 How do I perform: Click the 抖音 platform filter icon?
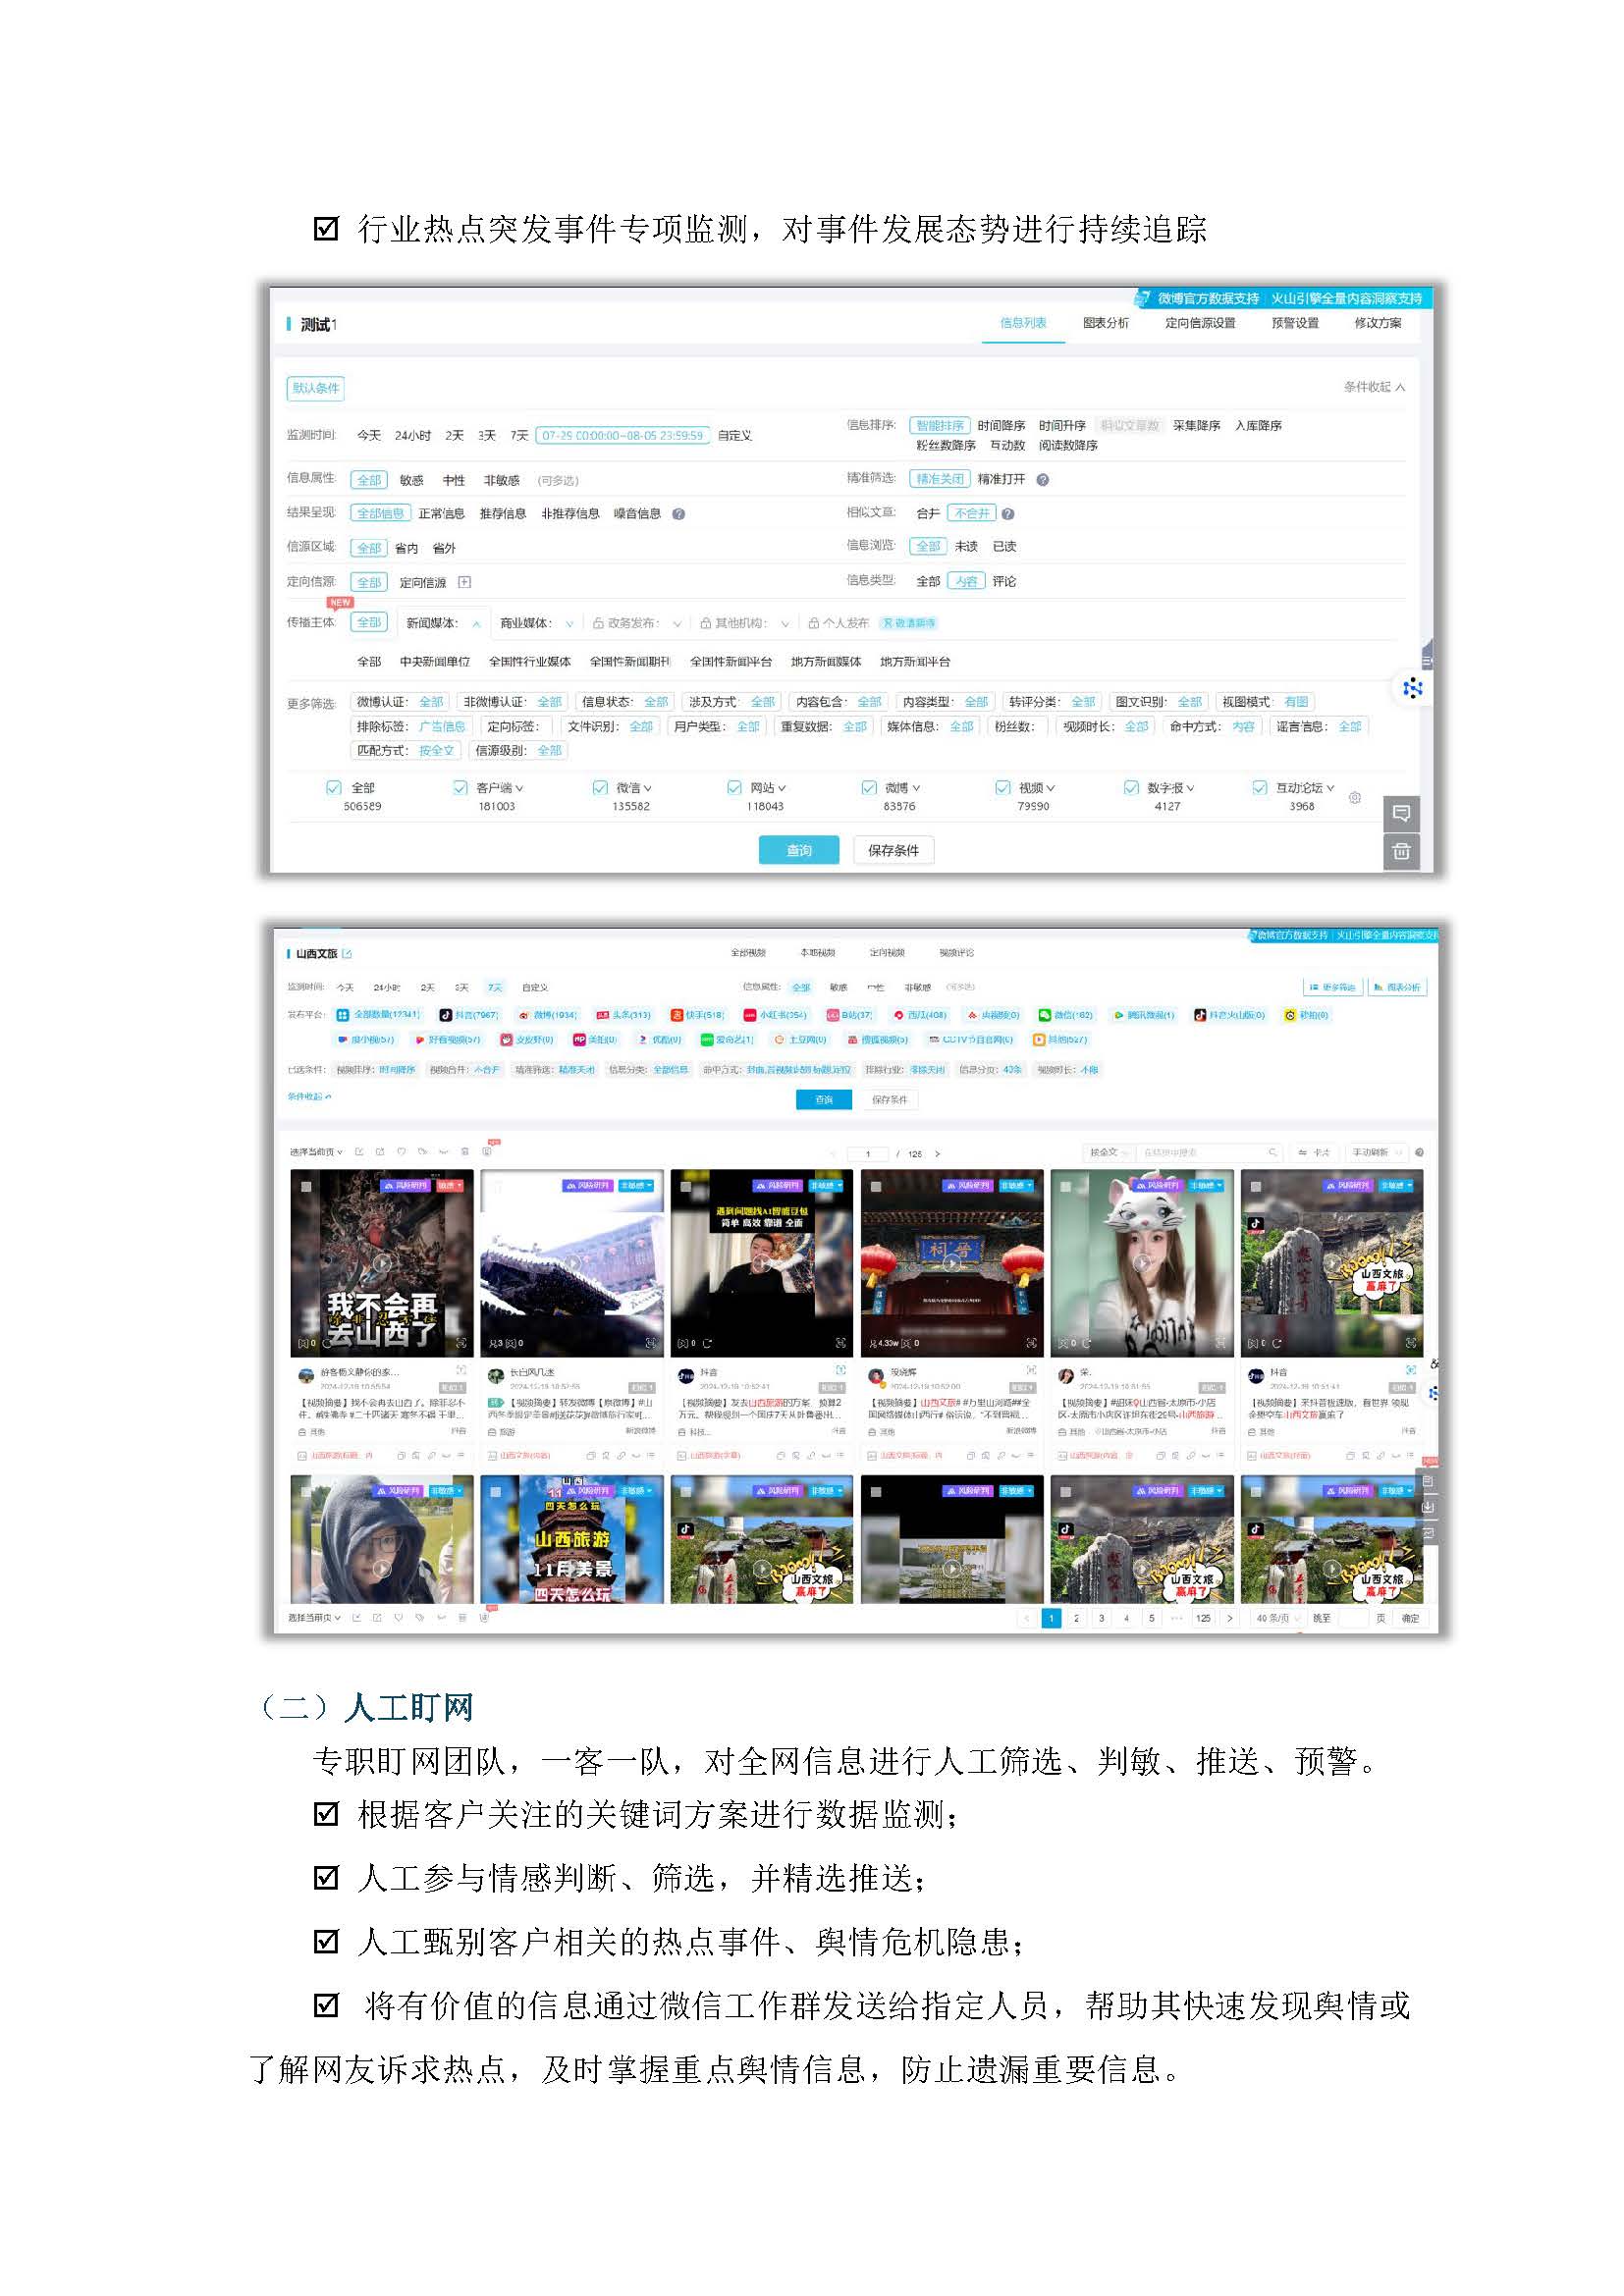tap(446, 1015)
